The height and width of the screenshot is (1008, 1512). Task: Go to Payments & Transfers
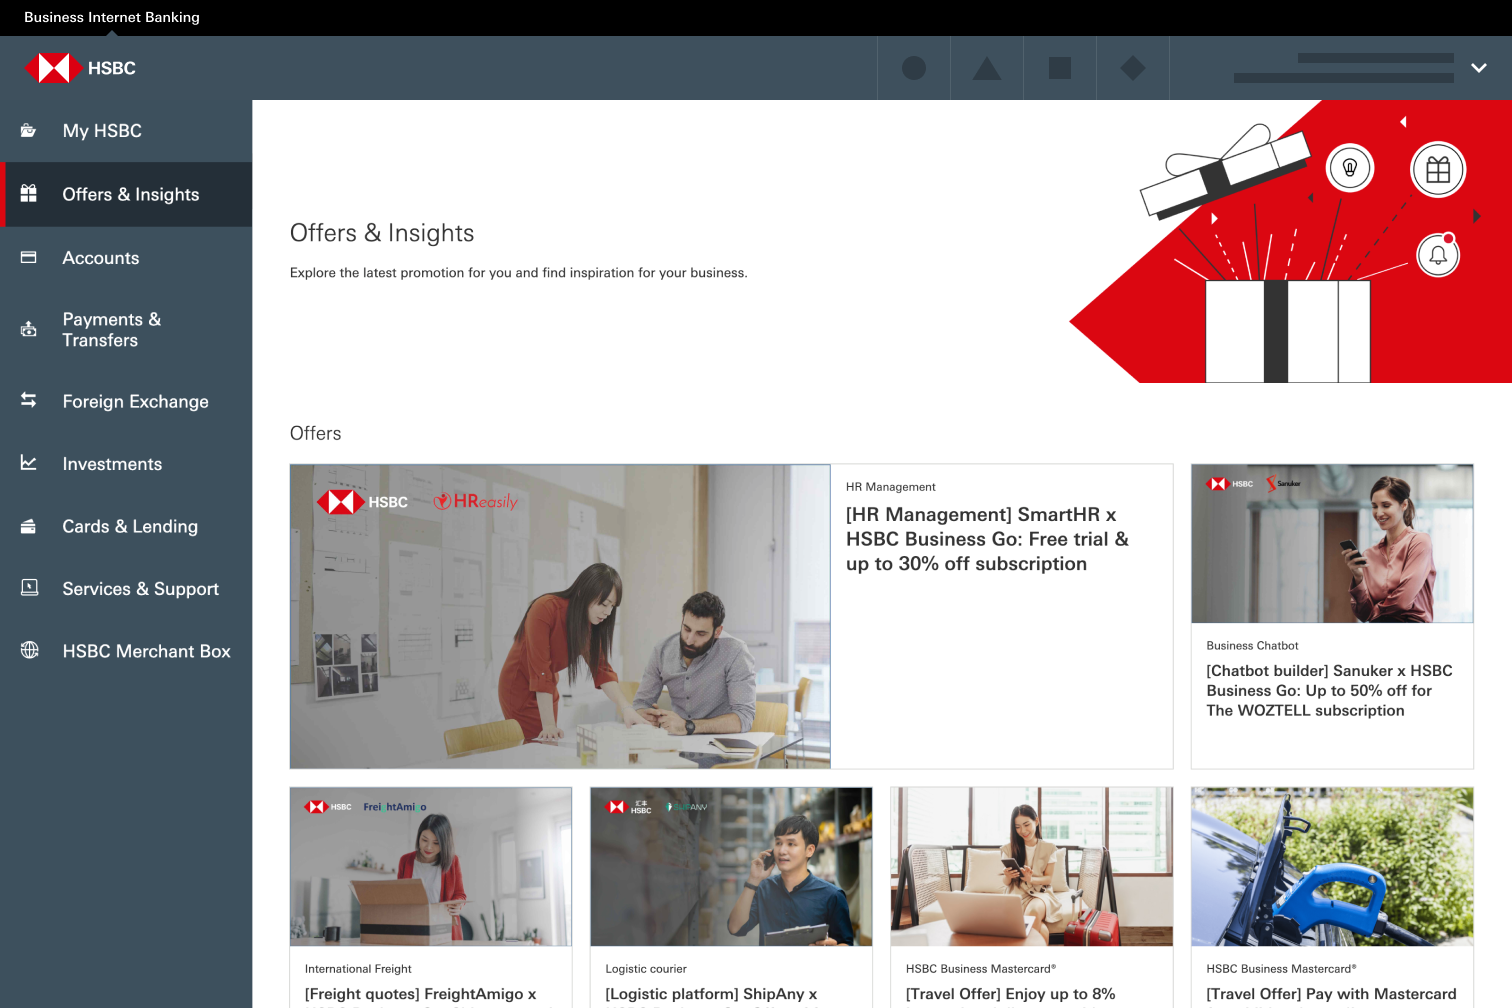111,330
